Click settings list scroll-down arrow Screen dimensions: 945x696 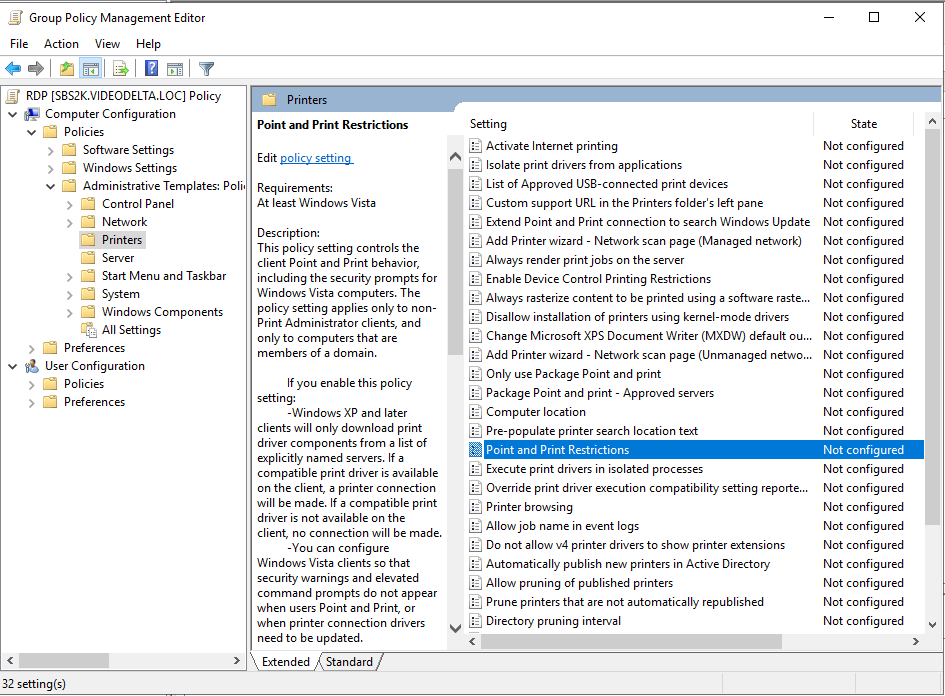(x=932, y=625)
